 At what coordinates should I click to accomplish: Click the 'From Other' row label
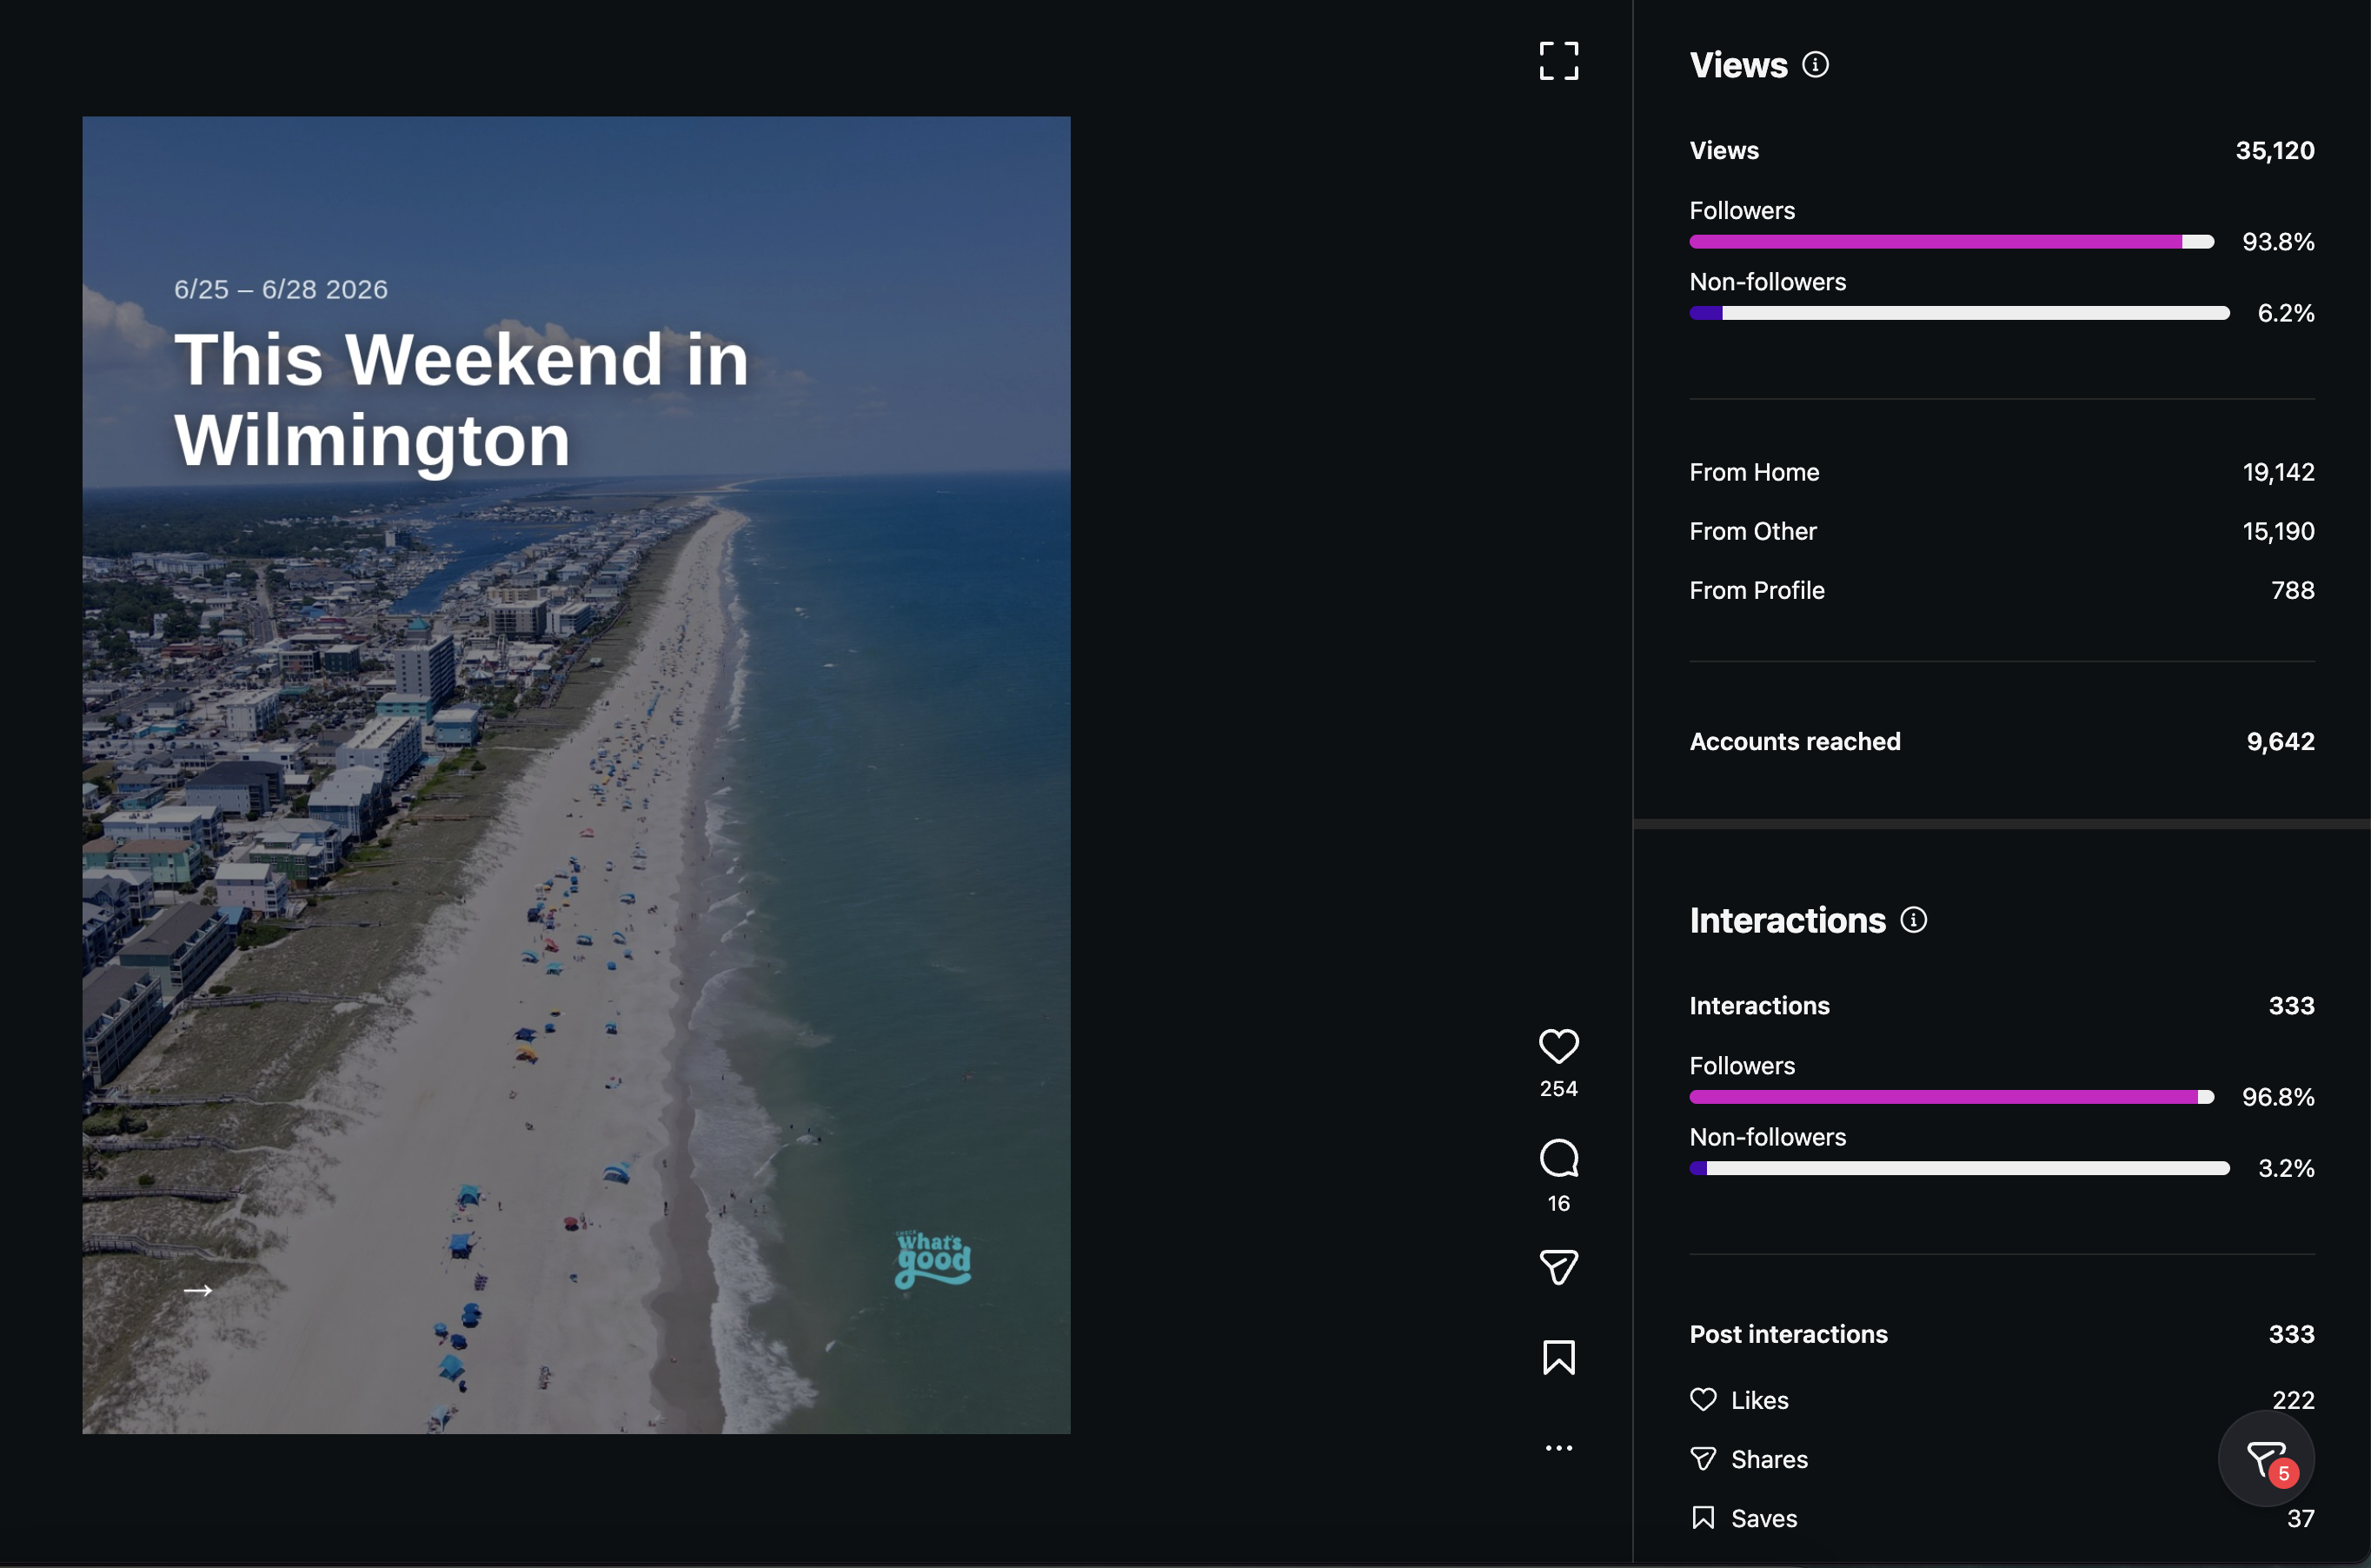[1753, 531]
